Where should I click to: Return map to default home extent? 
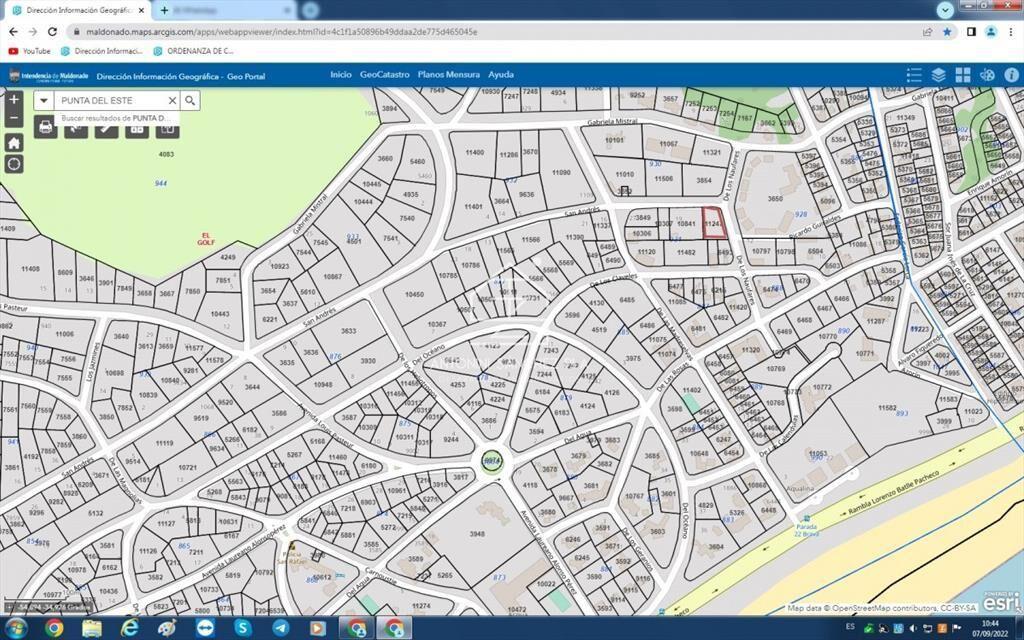pyautogui.click(x=14, y=142)
